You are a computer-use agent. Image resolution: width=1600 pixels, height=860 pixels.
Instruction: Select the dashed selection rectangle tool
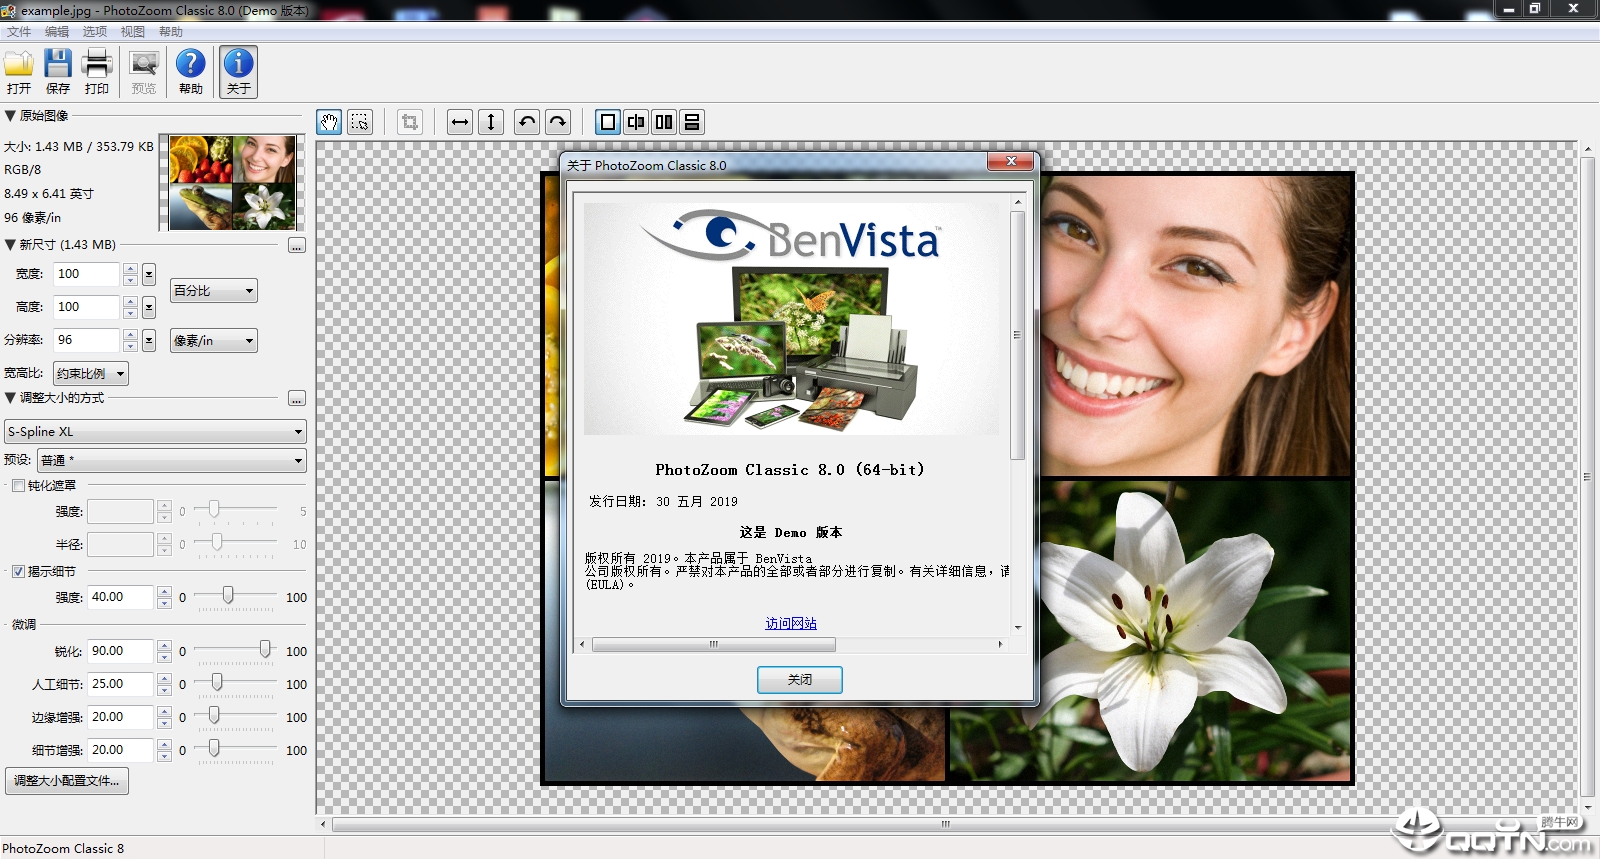[x=360, y=122]
